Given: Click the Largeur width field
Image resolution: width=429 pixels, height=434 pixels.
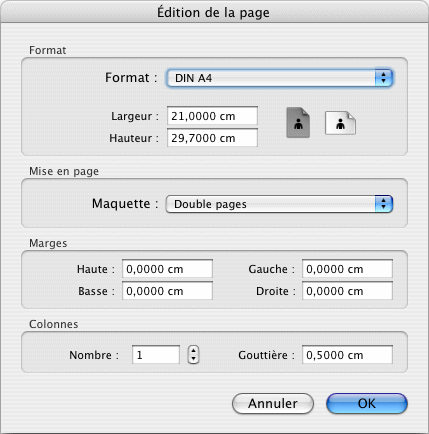Looking at the screenshot, I should [x=212, y=116].
